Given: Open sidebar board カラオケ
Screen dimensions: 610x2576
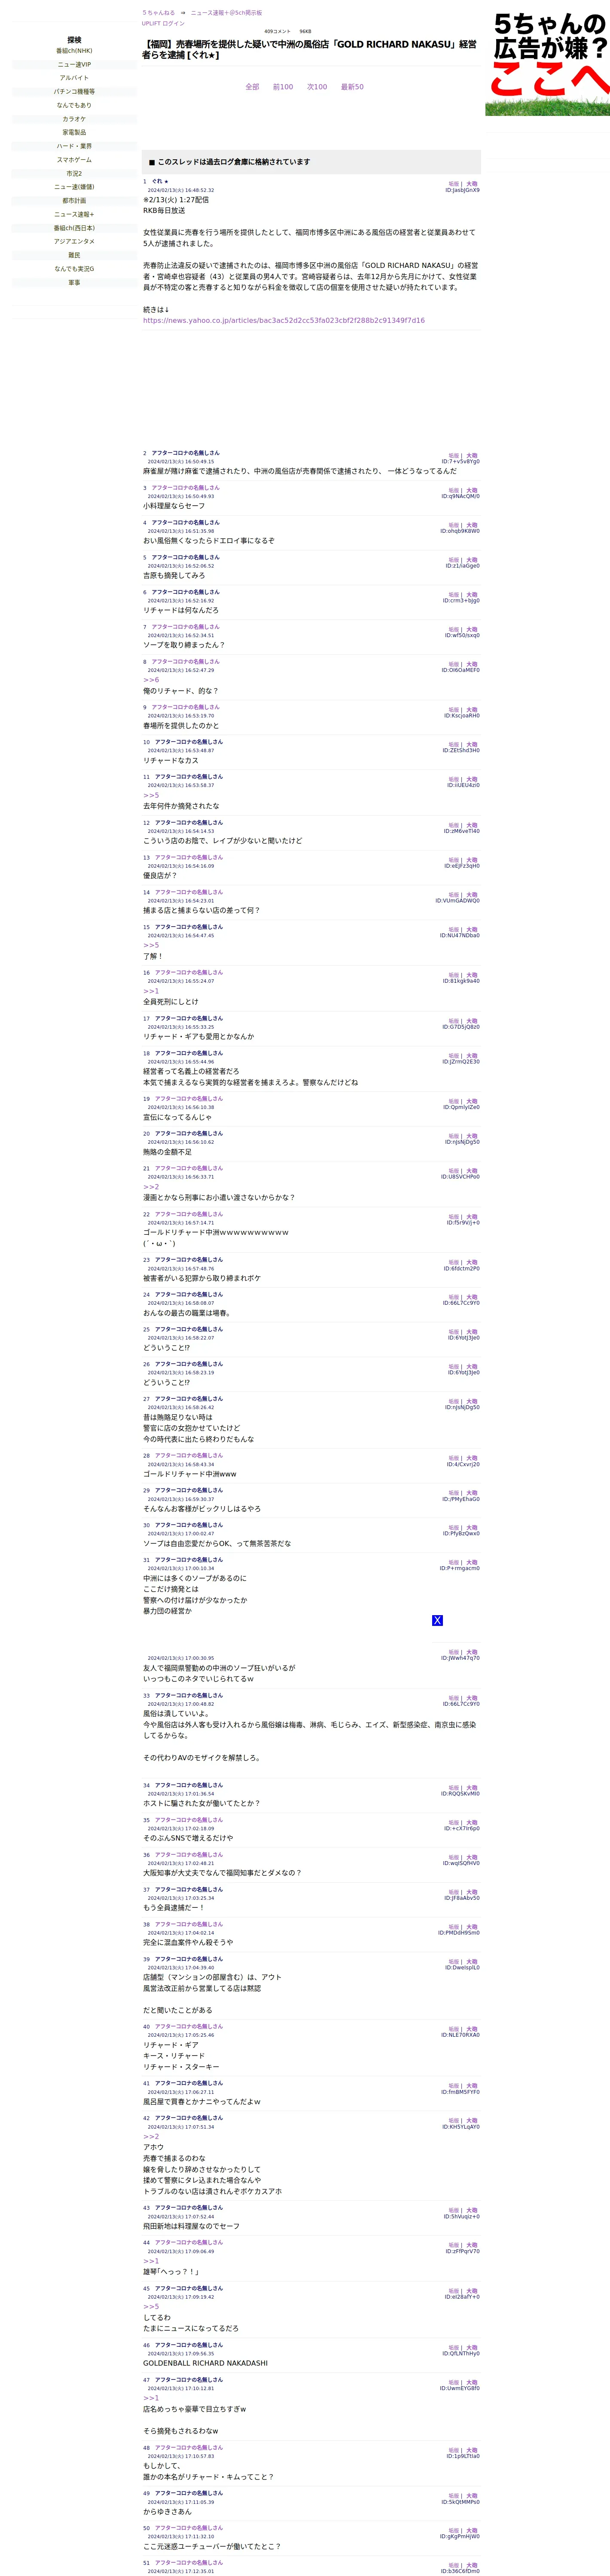Looking at the screenshot, I should tap(74, 119).
